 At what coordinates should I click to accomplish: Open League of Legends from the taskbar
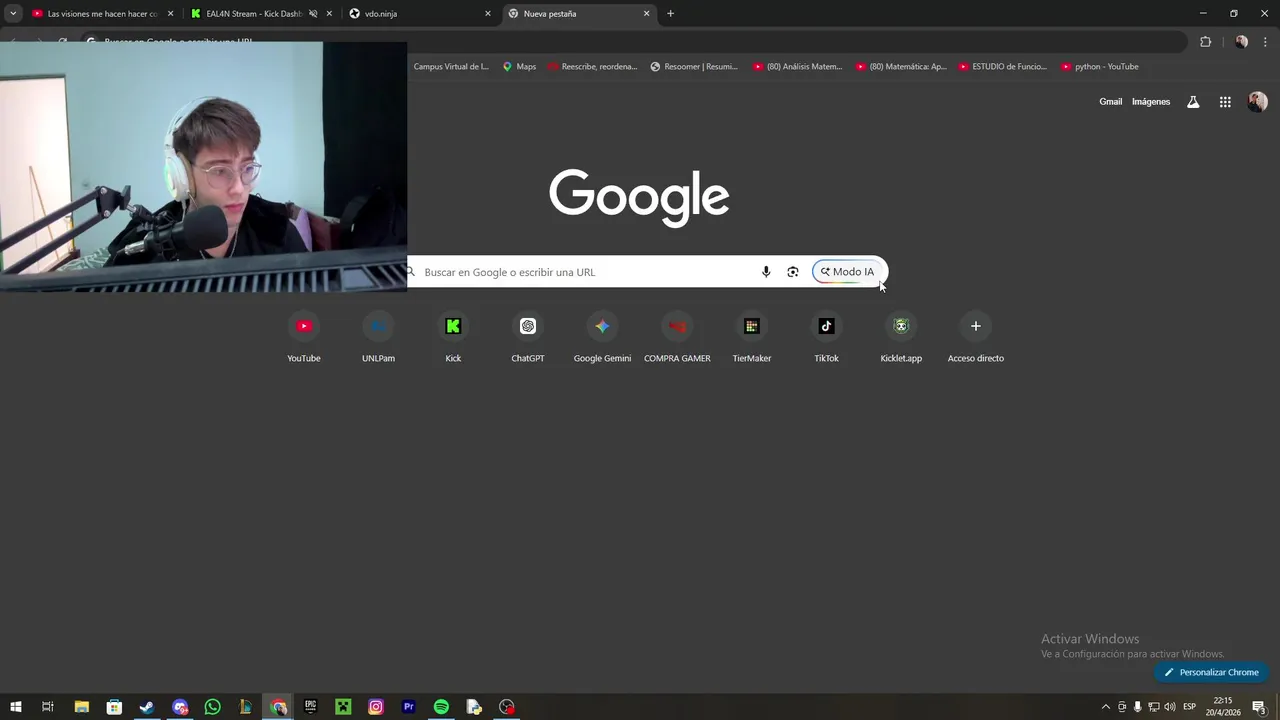tap(245, 707)
